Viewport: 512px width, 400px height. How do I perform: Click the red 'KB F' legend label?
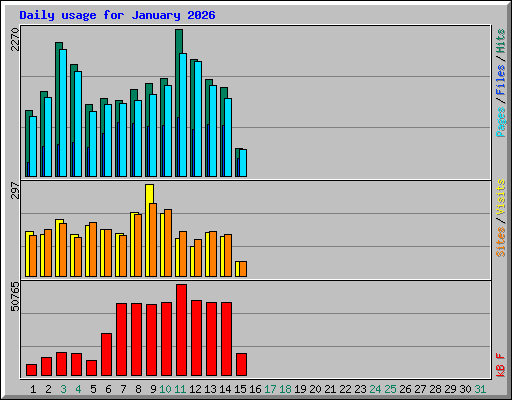pyautogui.click(x=500, y=365)
